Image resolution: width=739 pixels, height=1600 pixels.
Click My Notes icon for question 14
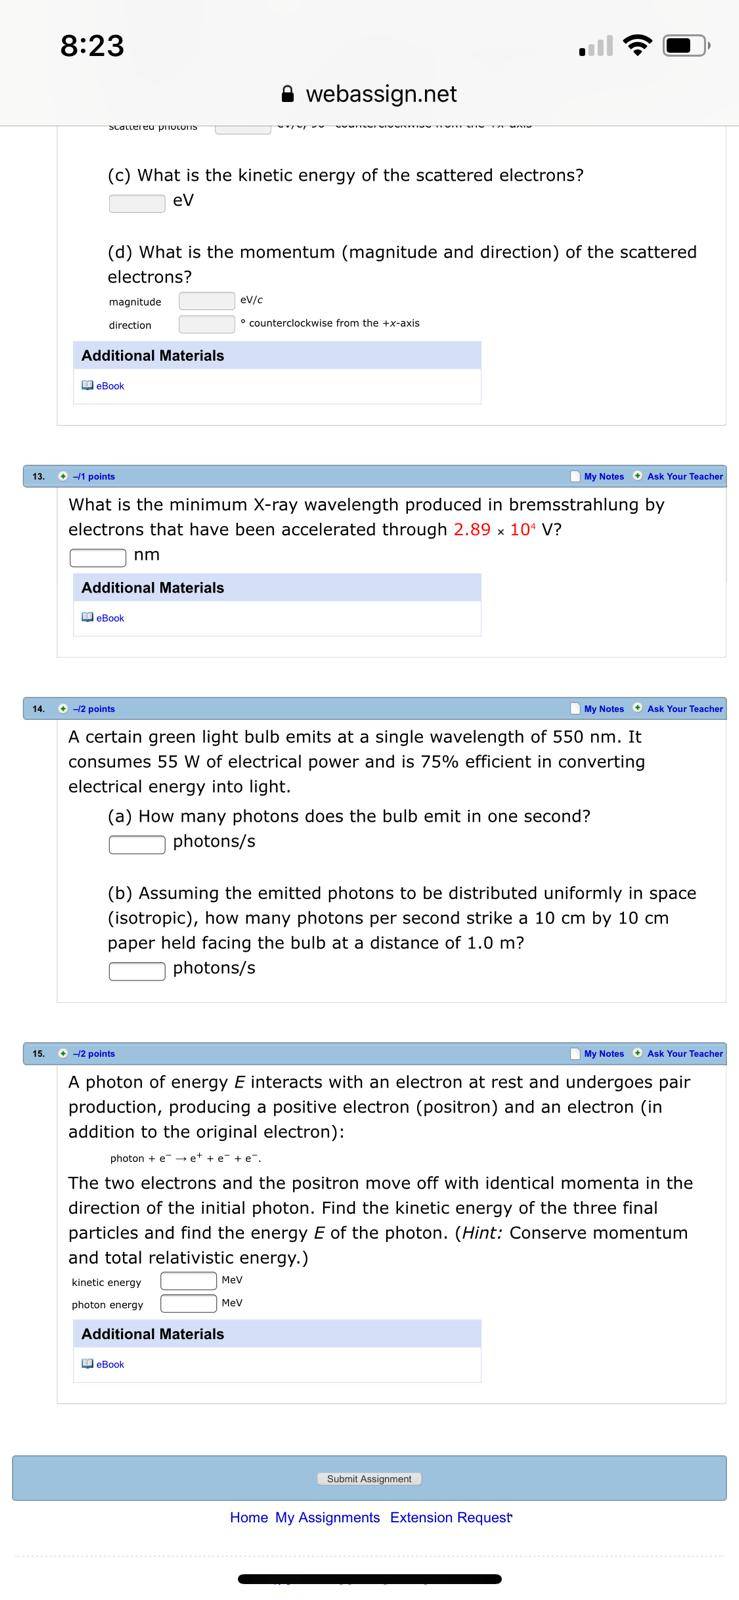575,709
